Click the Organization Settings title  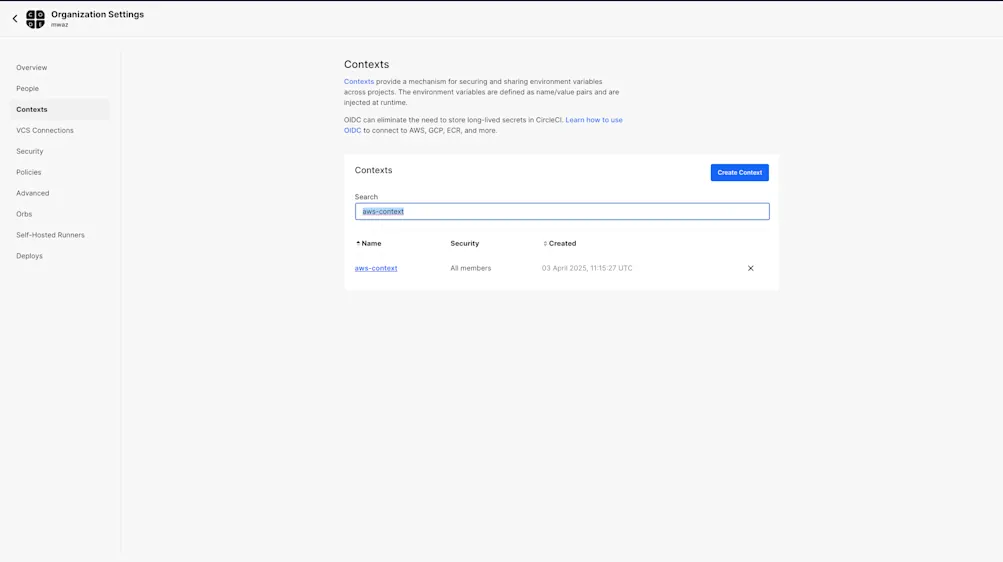[x=97, y=14]
